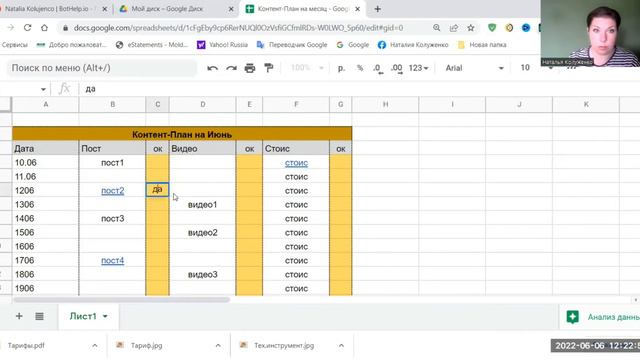
Task: Select the 'видео1' cell
Action: pos(202,204)
